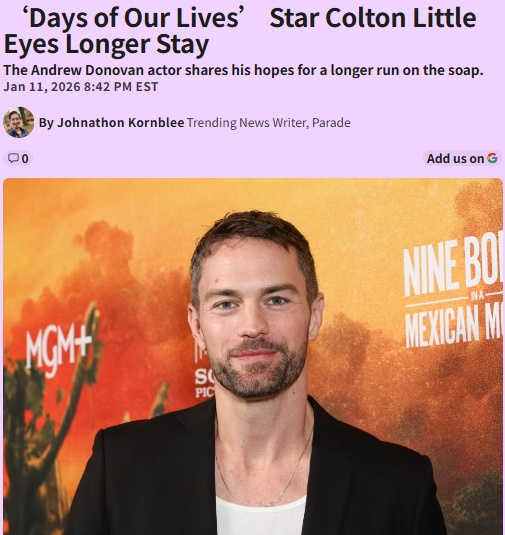Click the comment count number 0
This screenshot has width=505, height=535.
point(25,159)
